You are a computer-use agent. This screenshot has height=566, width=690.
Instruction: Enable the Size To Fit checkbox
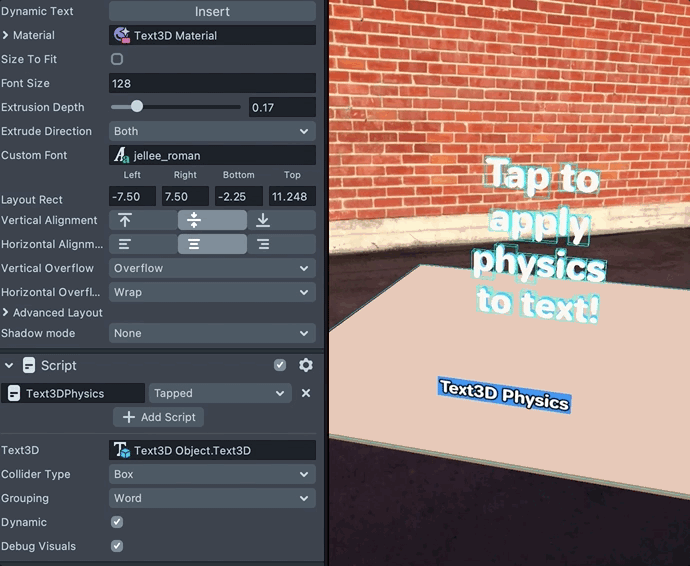click(117, 59)
